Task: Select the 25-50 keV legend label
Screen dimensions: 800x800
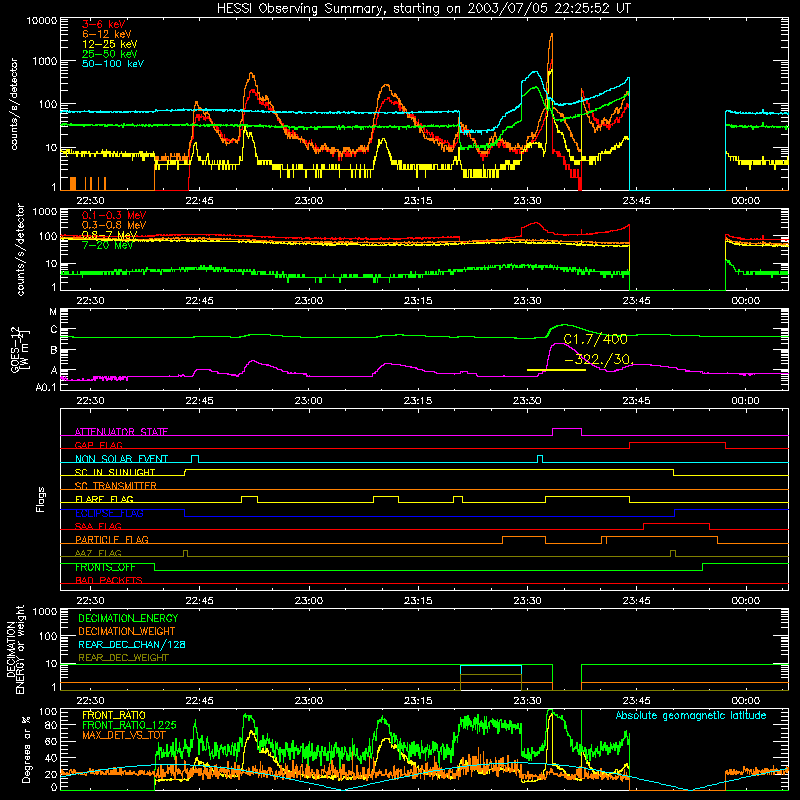Action: (110, 54)
